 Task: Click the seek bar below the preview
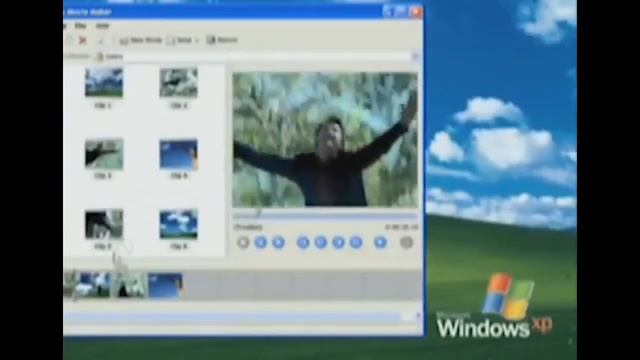(x=325, y=215)
